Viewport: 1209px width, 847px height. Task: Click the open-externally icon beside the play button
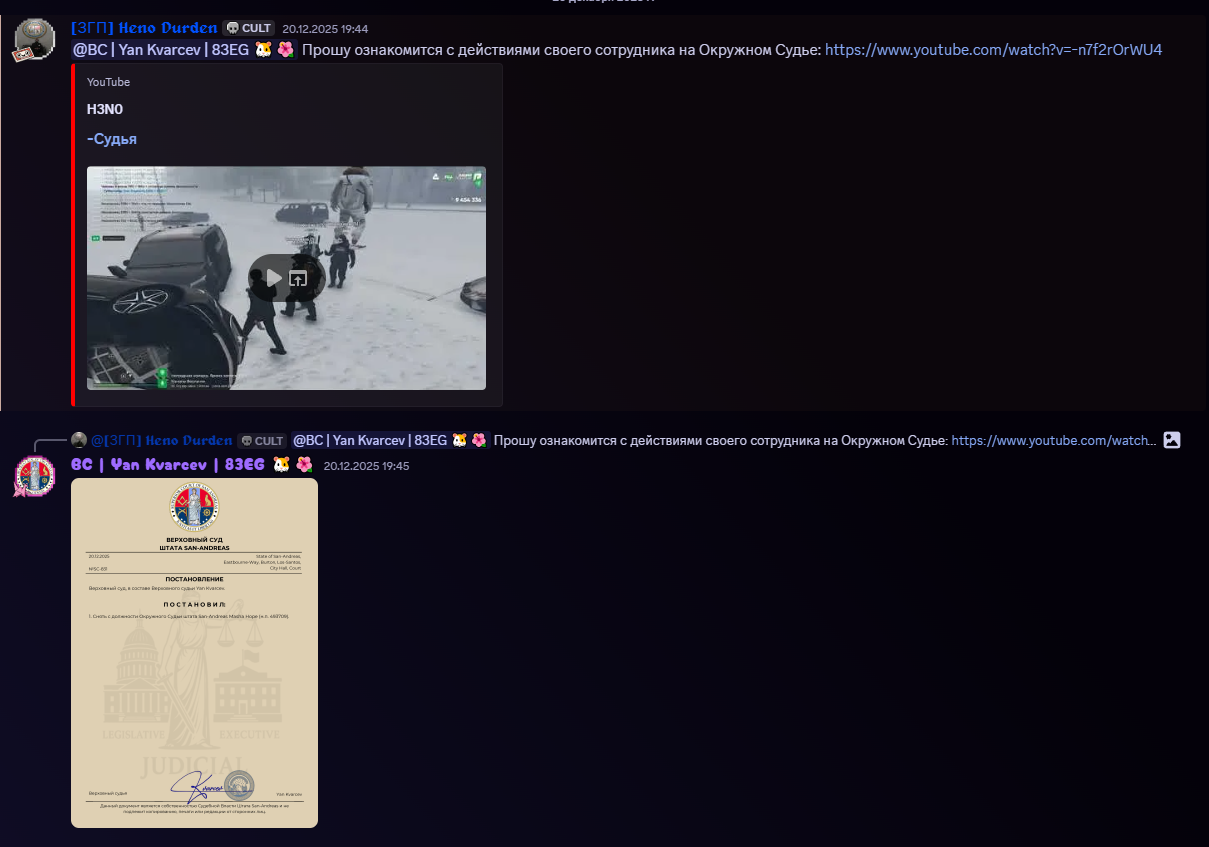[x=298, y=279]
